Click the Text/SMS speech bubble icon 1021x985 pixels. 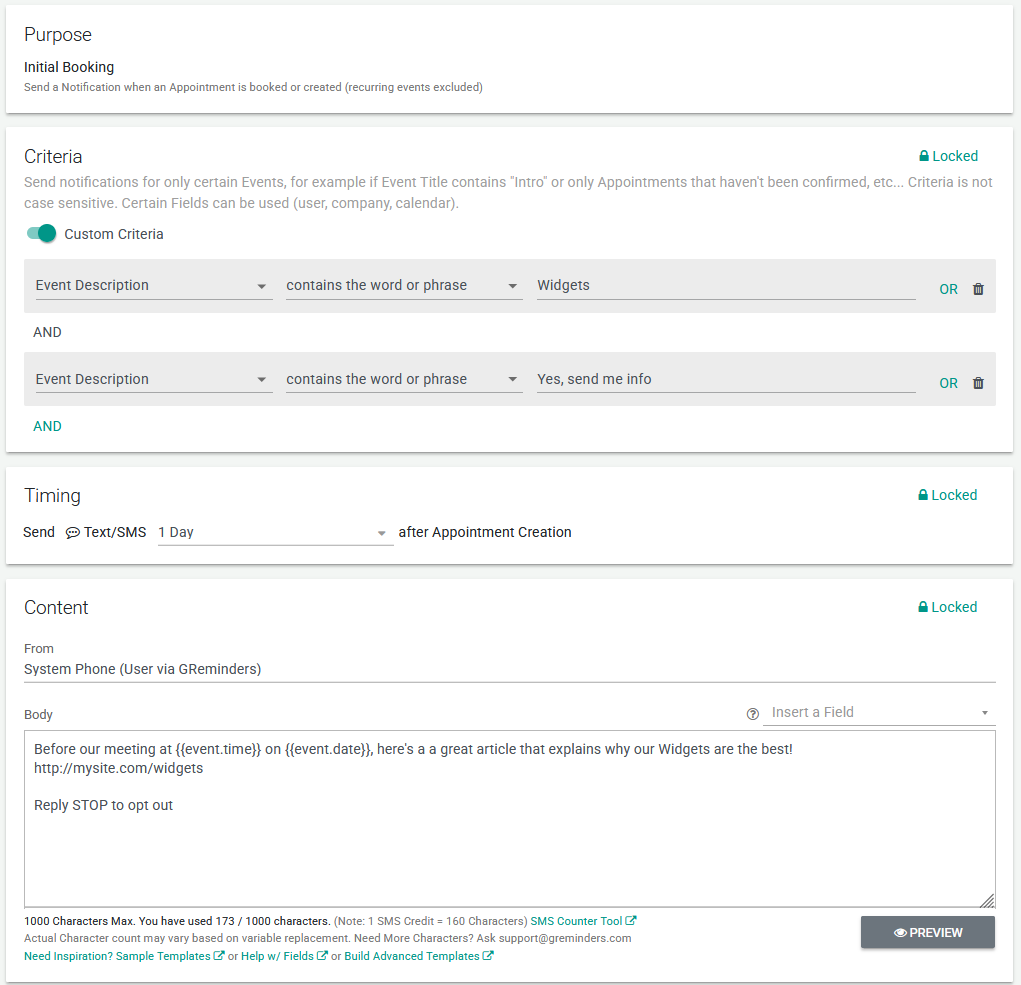pos(73,533)
